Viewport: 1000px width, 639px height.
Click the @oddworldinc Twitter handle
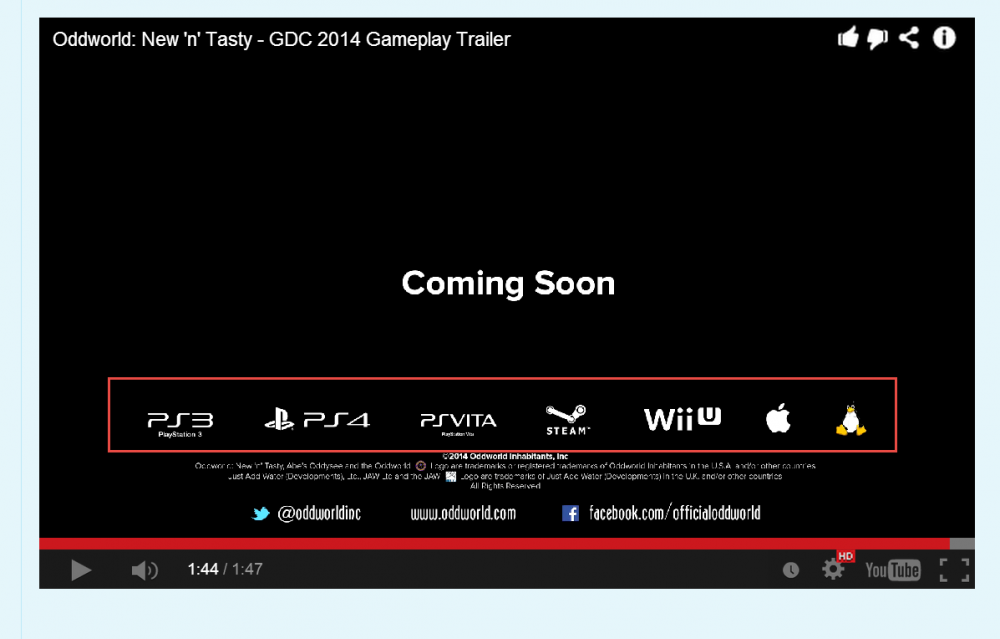click(x=319, y=513)
